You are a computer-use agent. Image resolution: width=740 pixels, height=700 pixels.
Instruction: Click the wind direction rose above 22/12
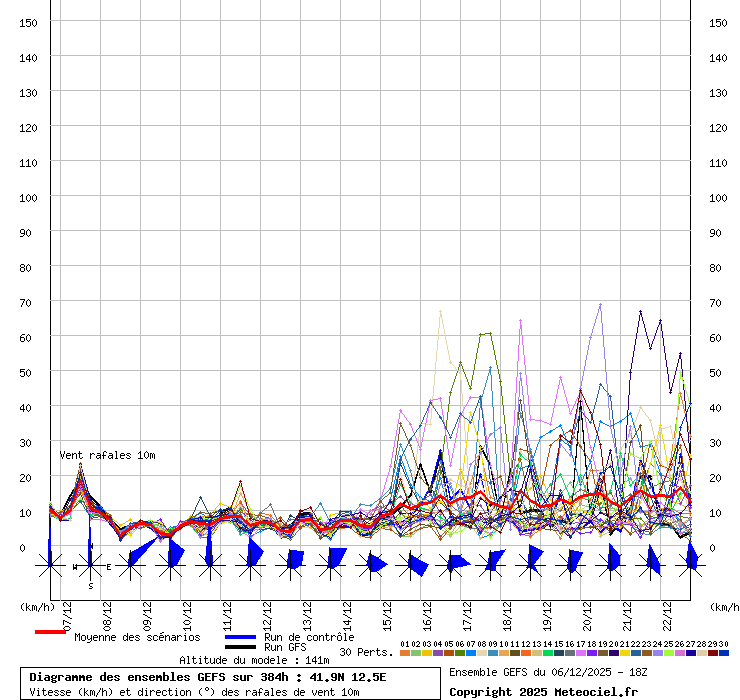[650, 565]
